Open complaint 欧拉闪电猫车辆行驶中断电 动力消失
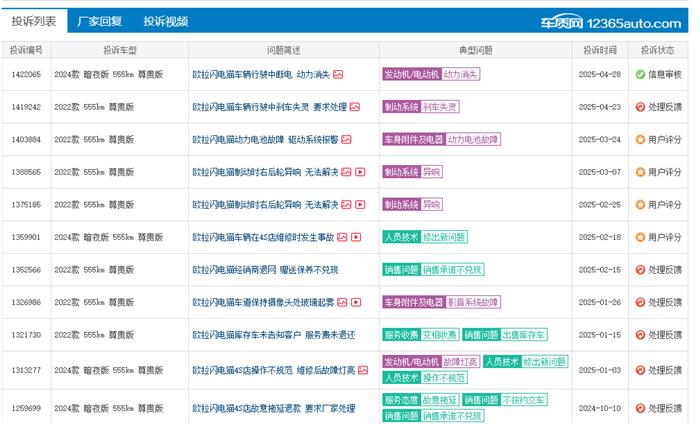The width and height of the screenshot is (700, 424). coord(261,75)
